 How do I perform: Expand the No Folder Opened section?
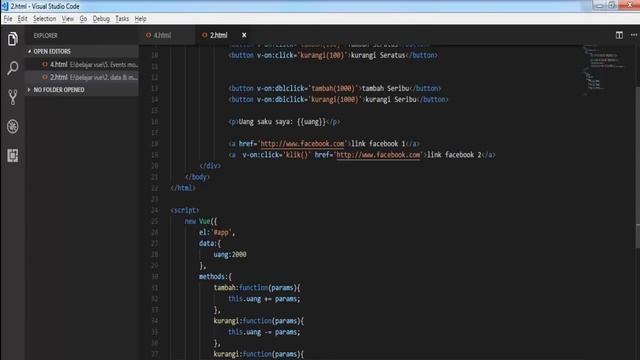pos(82,90)
